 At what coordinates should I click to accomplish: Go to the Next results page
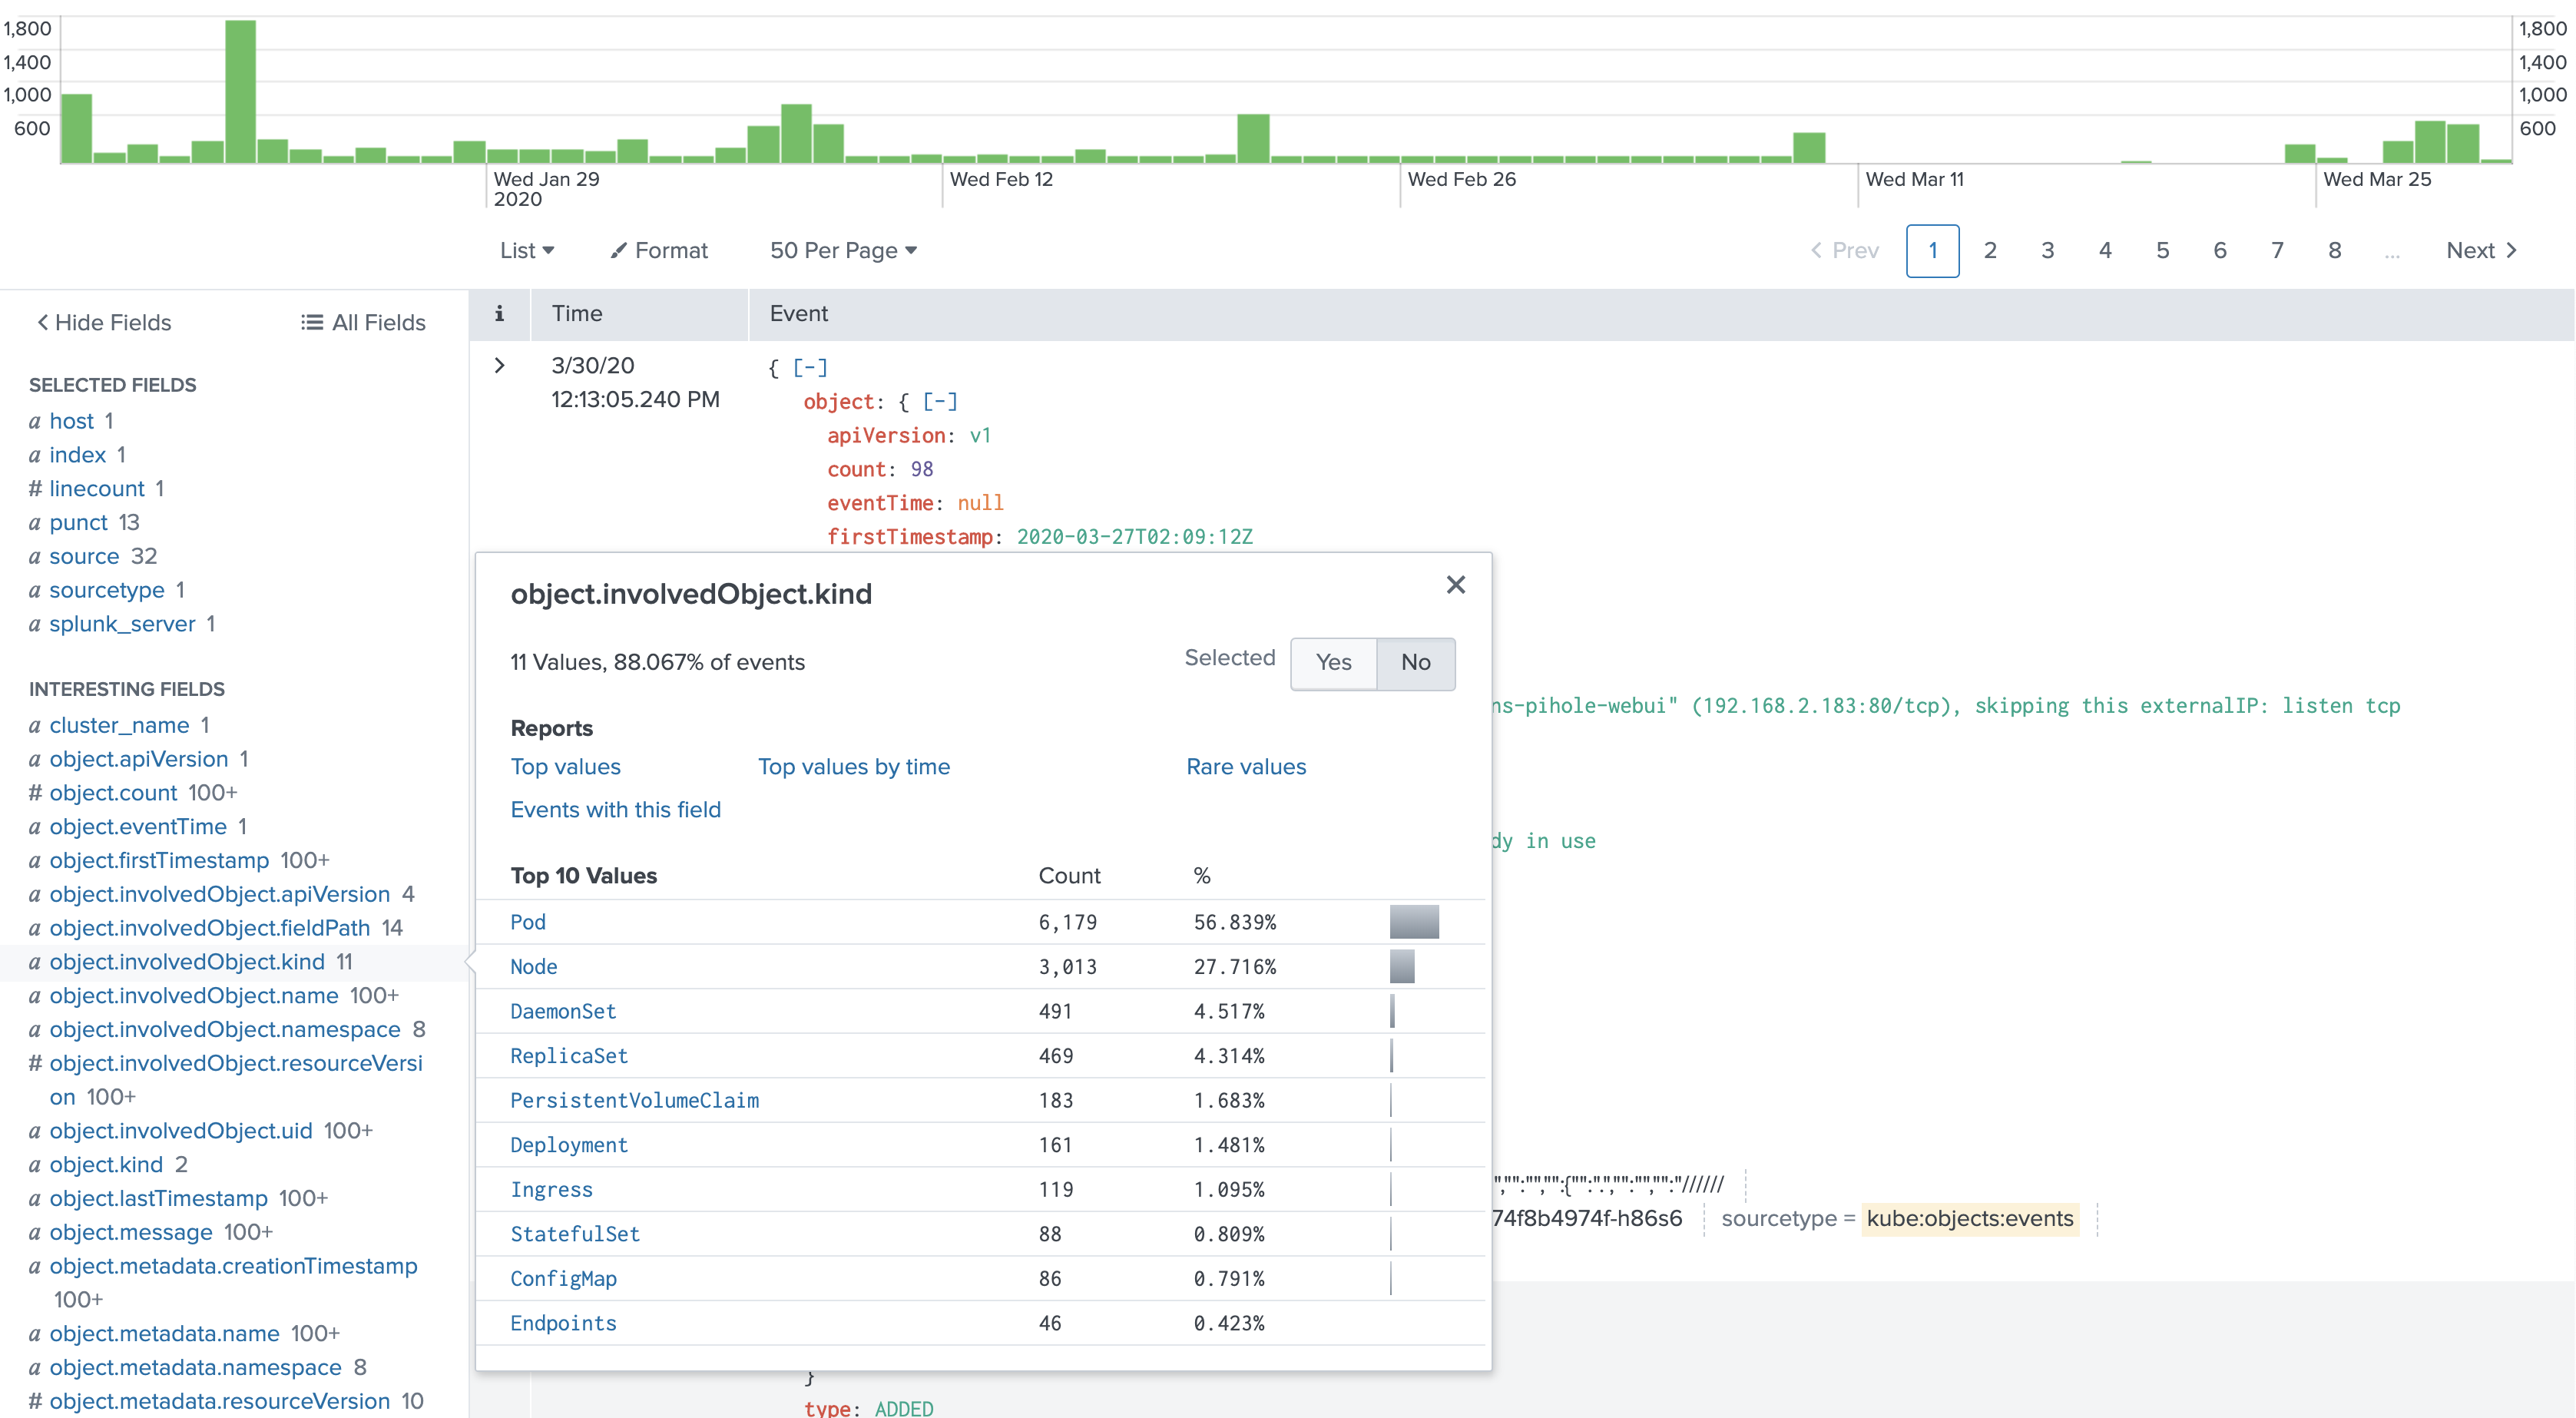2480,250
